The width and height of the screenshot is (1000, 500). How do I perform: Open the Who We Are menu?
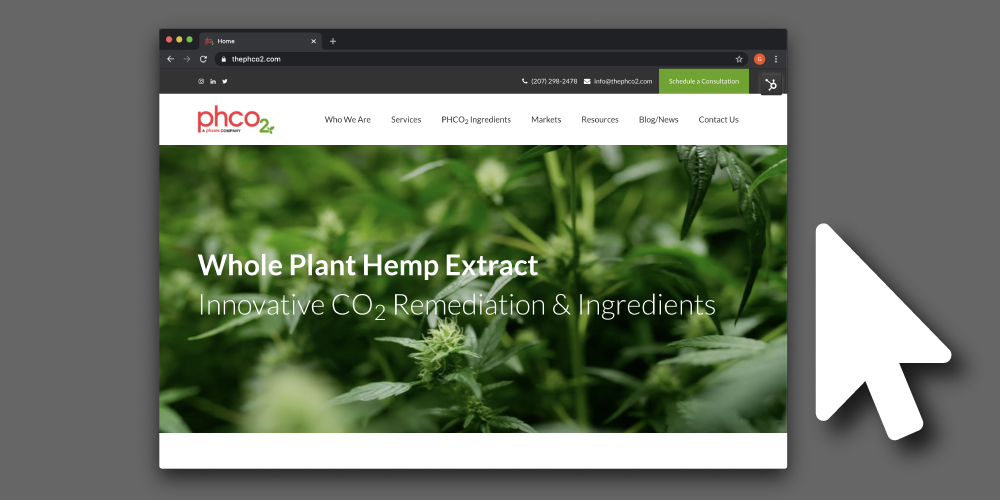[x=348, y=120]
